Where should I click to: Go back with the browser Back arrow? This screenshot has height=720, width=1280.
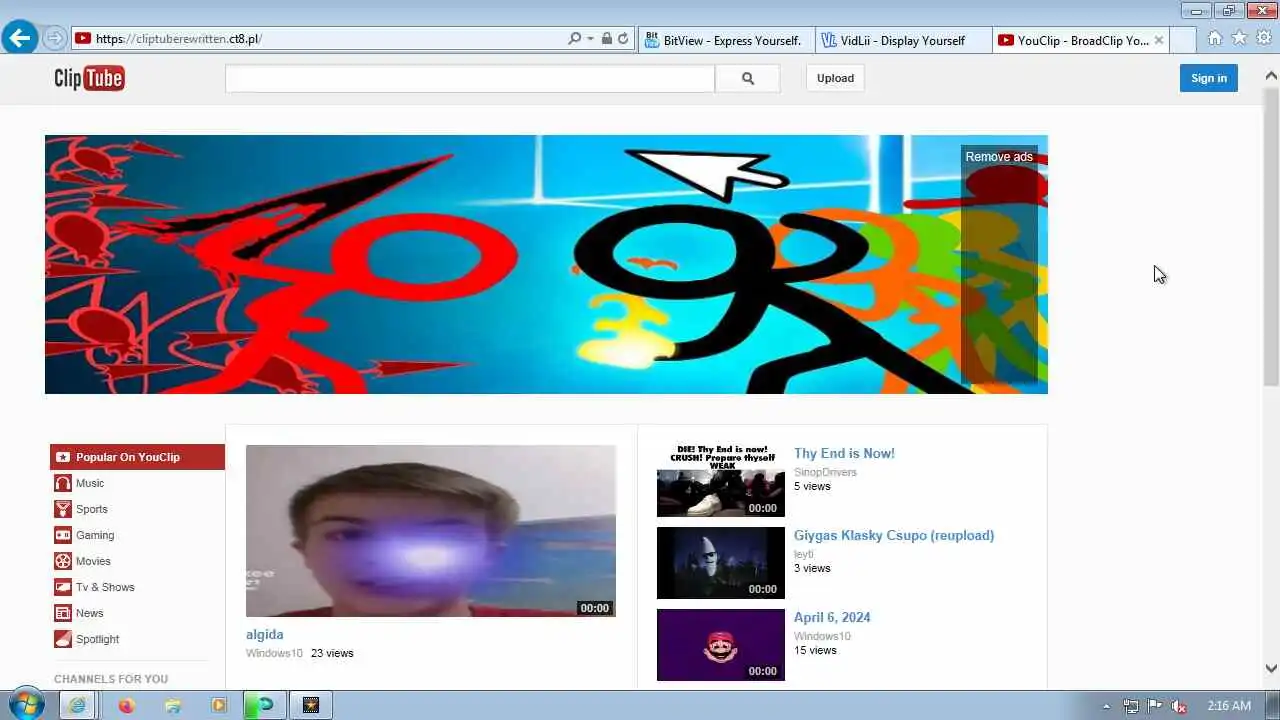[19, 39]
